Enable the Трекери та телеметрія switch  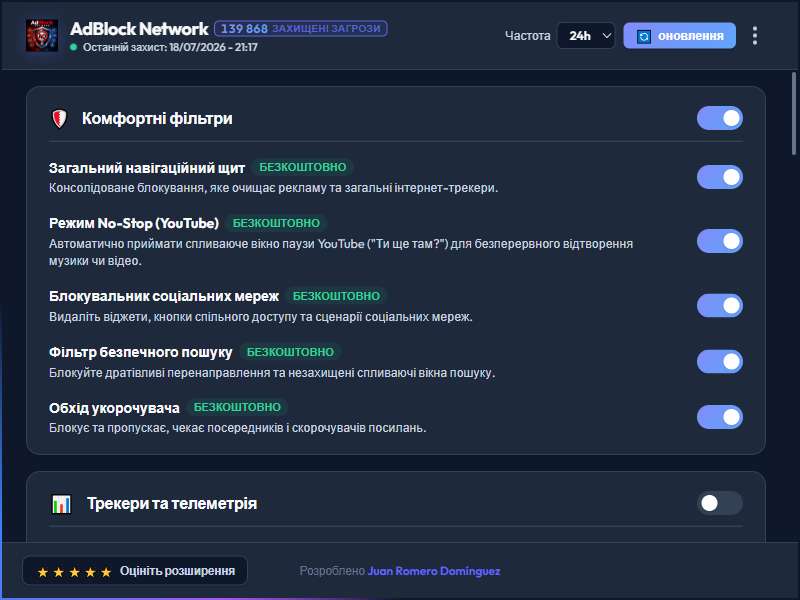pyautogui.click(x=719, y=503)
